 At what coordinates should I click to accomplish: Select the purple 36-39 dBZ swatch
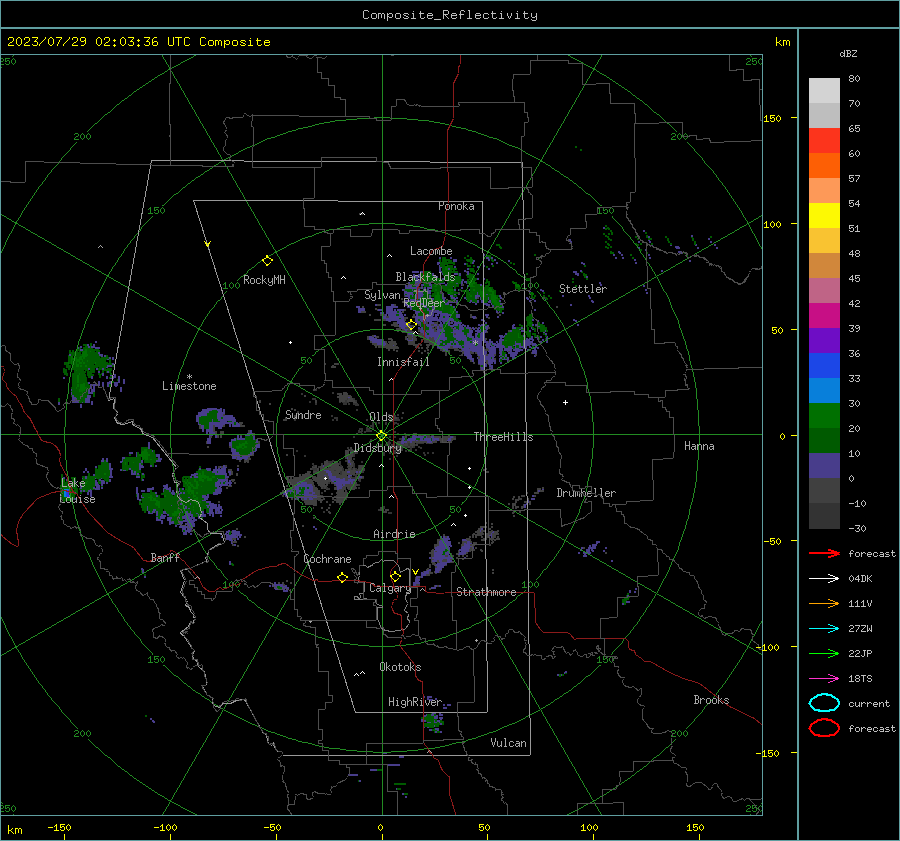(824, 340)
